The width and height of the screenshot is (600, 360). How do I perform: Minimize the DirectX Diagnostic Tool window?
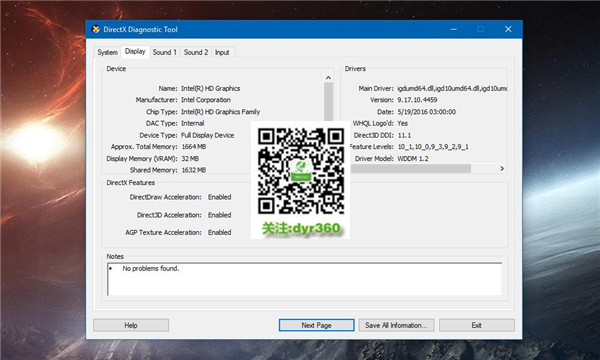click(454, 29)
